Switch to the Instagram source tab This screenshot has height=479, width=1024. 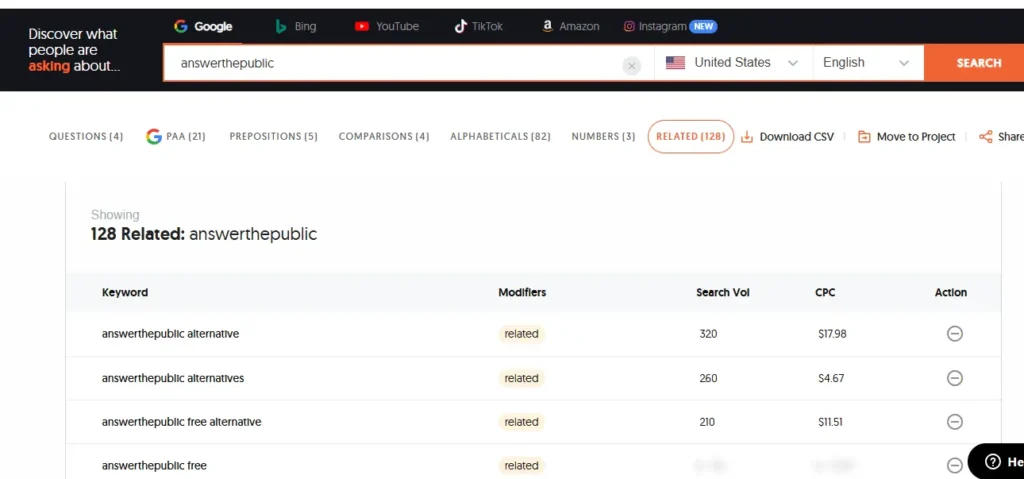(670, 27)
